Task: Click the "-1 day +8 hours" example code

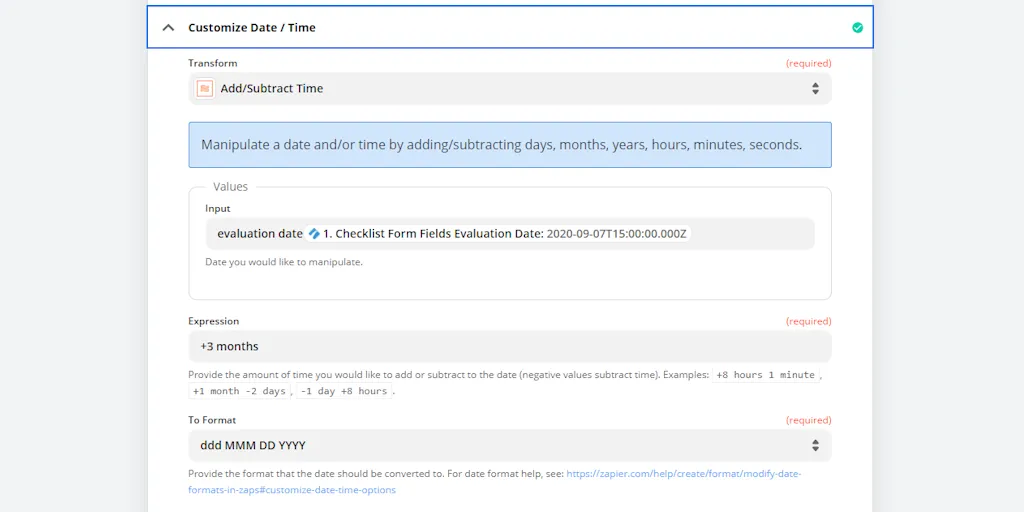Action: (x=344, y=391)
